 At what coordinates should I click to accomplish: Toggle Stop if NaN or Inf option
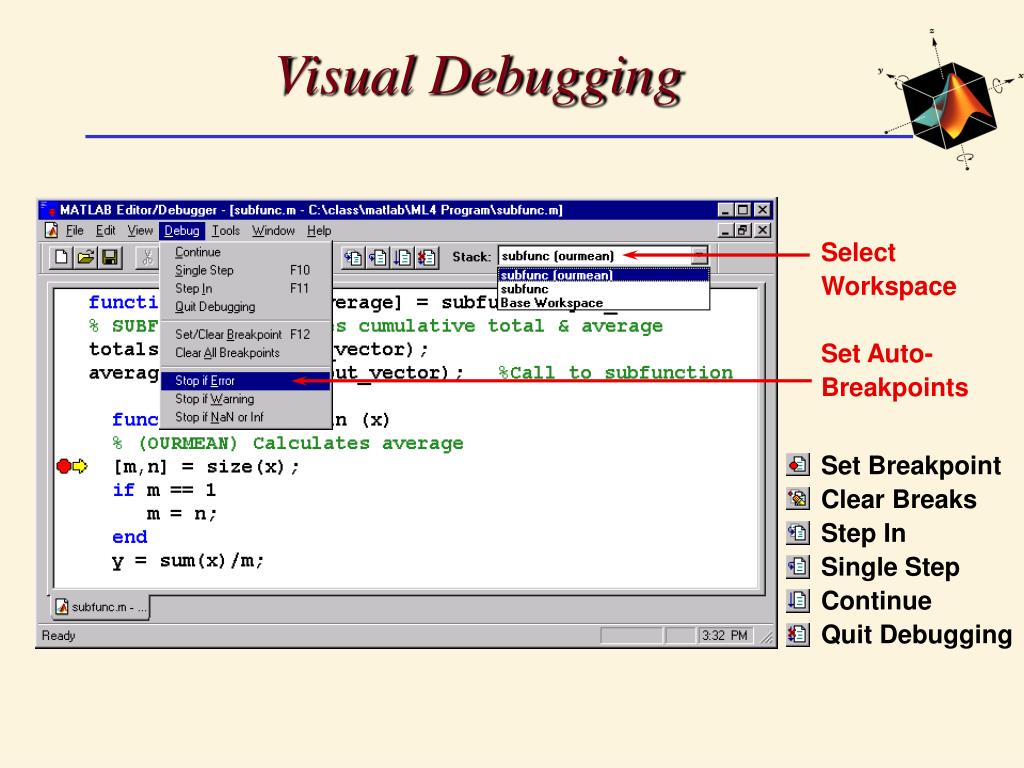(x=246, y=417)
